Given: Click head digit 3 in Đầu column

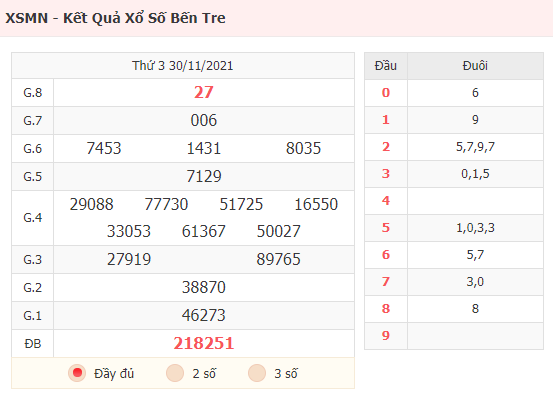Looking at the screenshot, I should click(386, 173).
